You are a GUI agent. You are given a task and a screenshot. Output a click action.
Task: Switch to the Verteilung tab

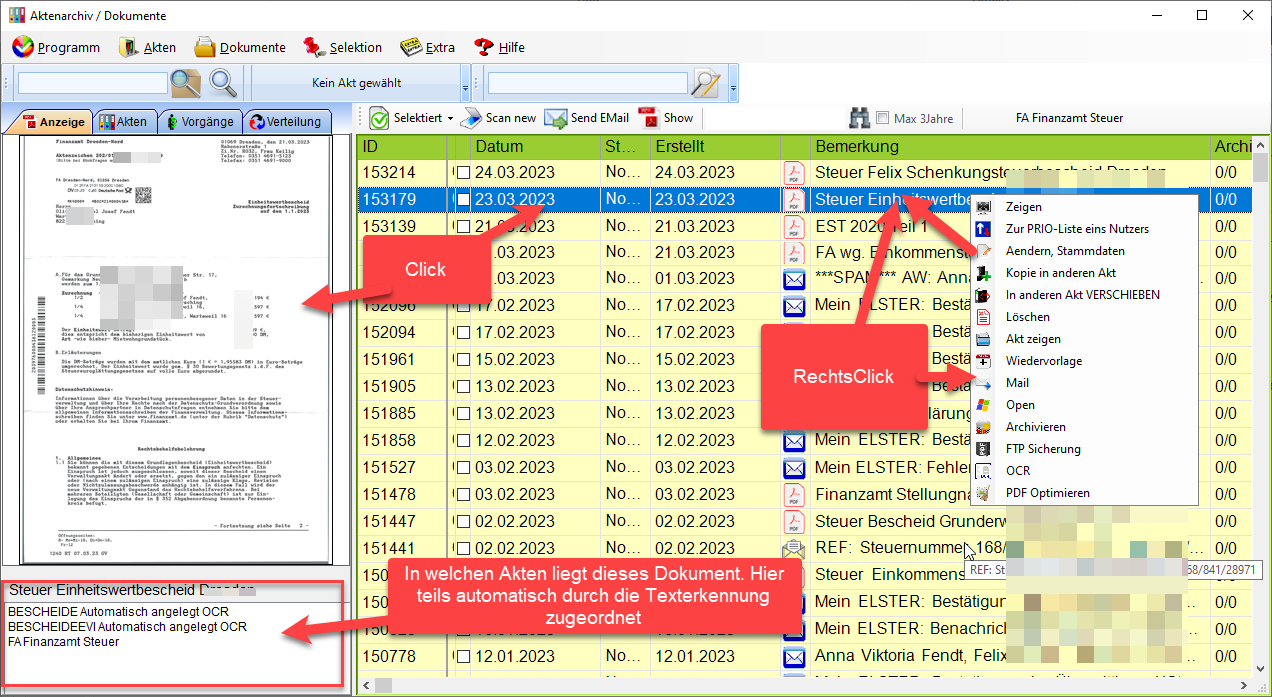(286, 122)
